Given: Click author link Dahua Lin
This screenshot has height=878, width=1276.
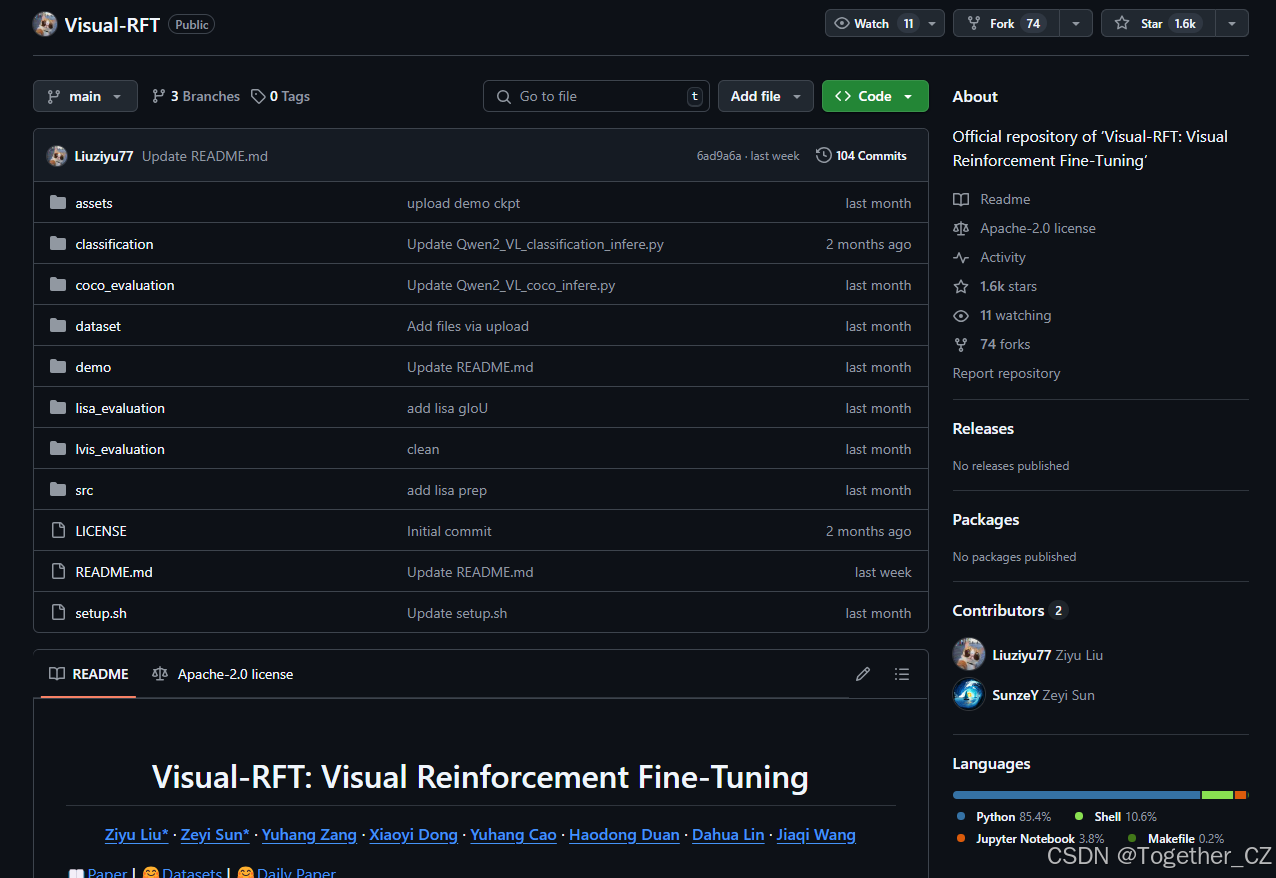Looking at the screenshot, I should pyautogui.click(x=728, y=834).
